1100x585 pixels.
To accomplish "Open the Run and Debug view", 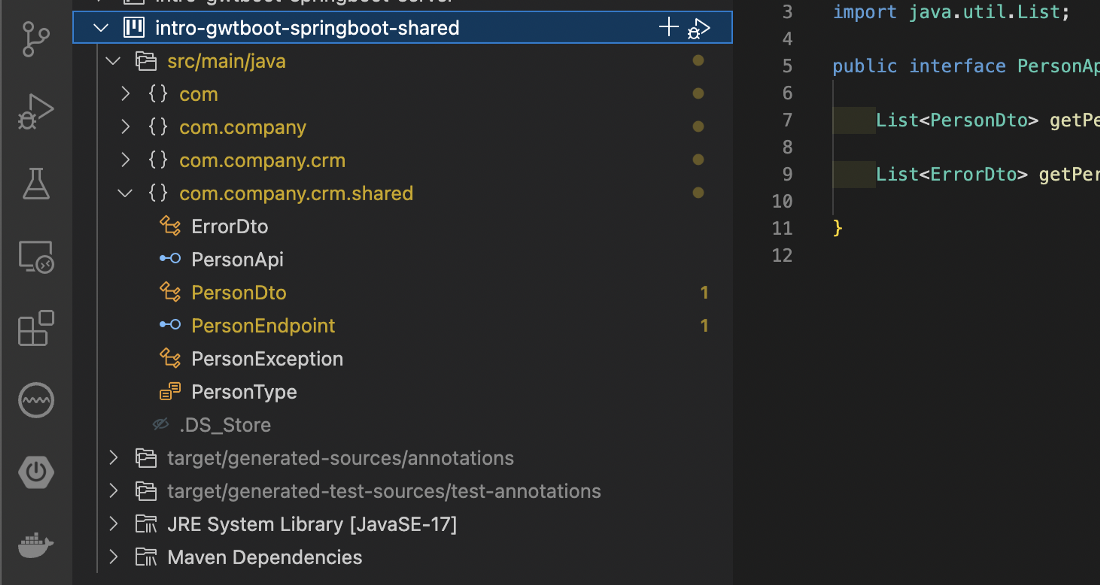I will 35,112.
